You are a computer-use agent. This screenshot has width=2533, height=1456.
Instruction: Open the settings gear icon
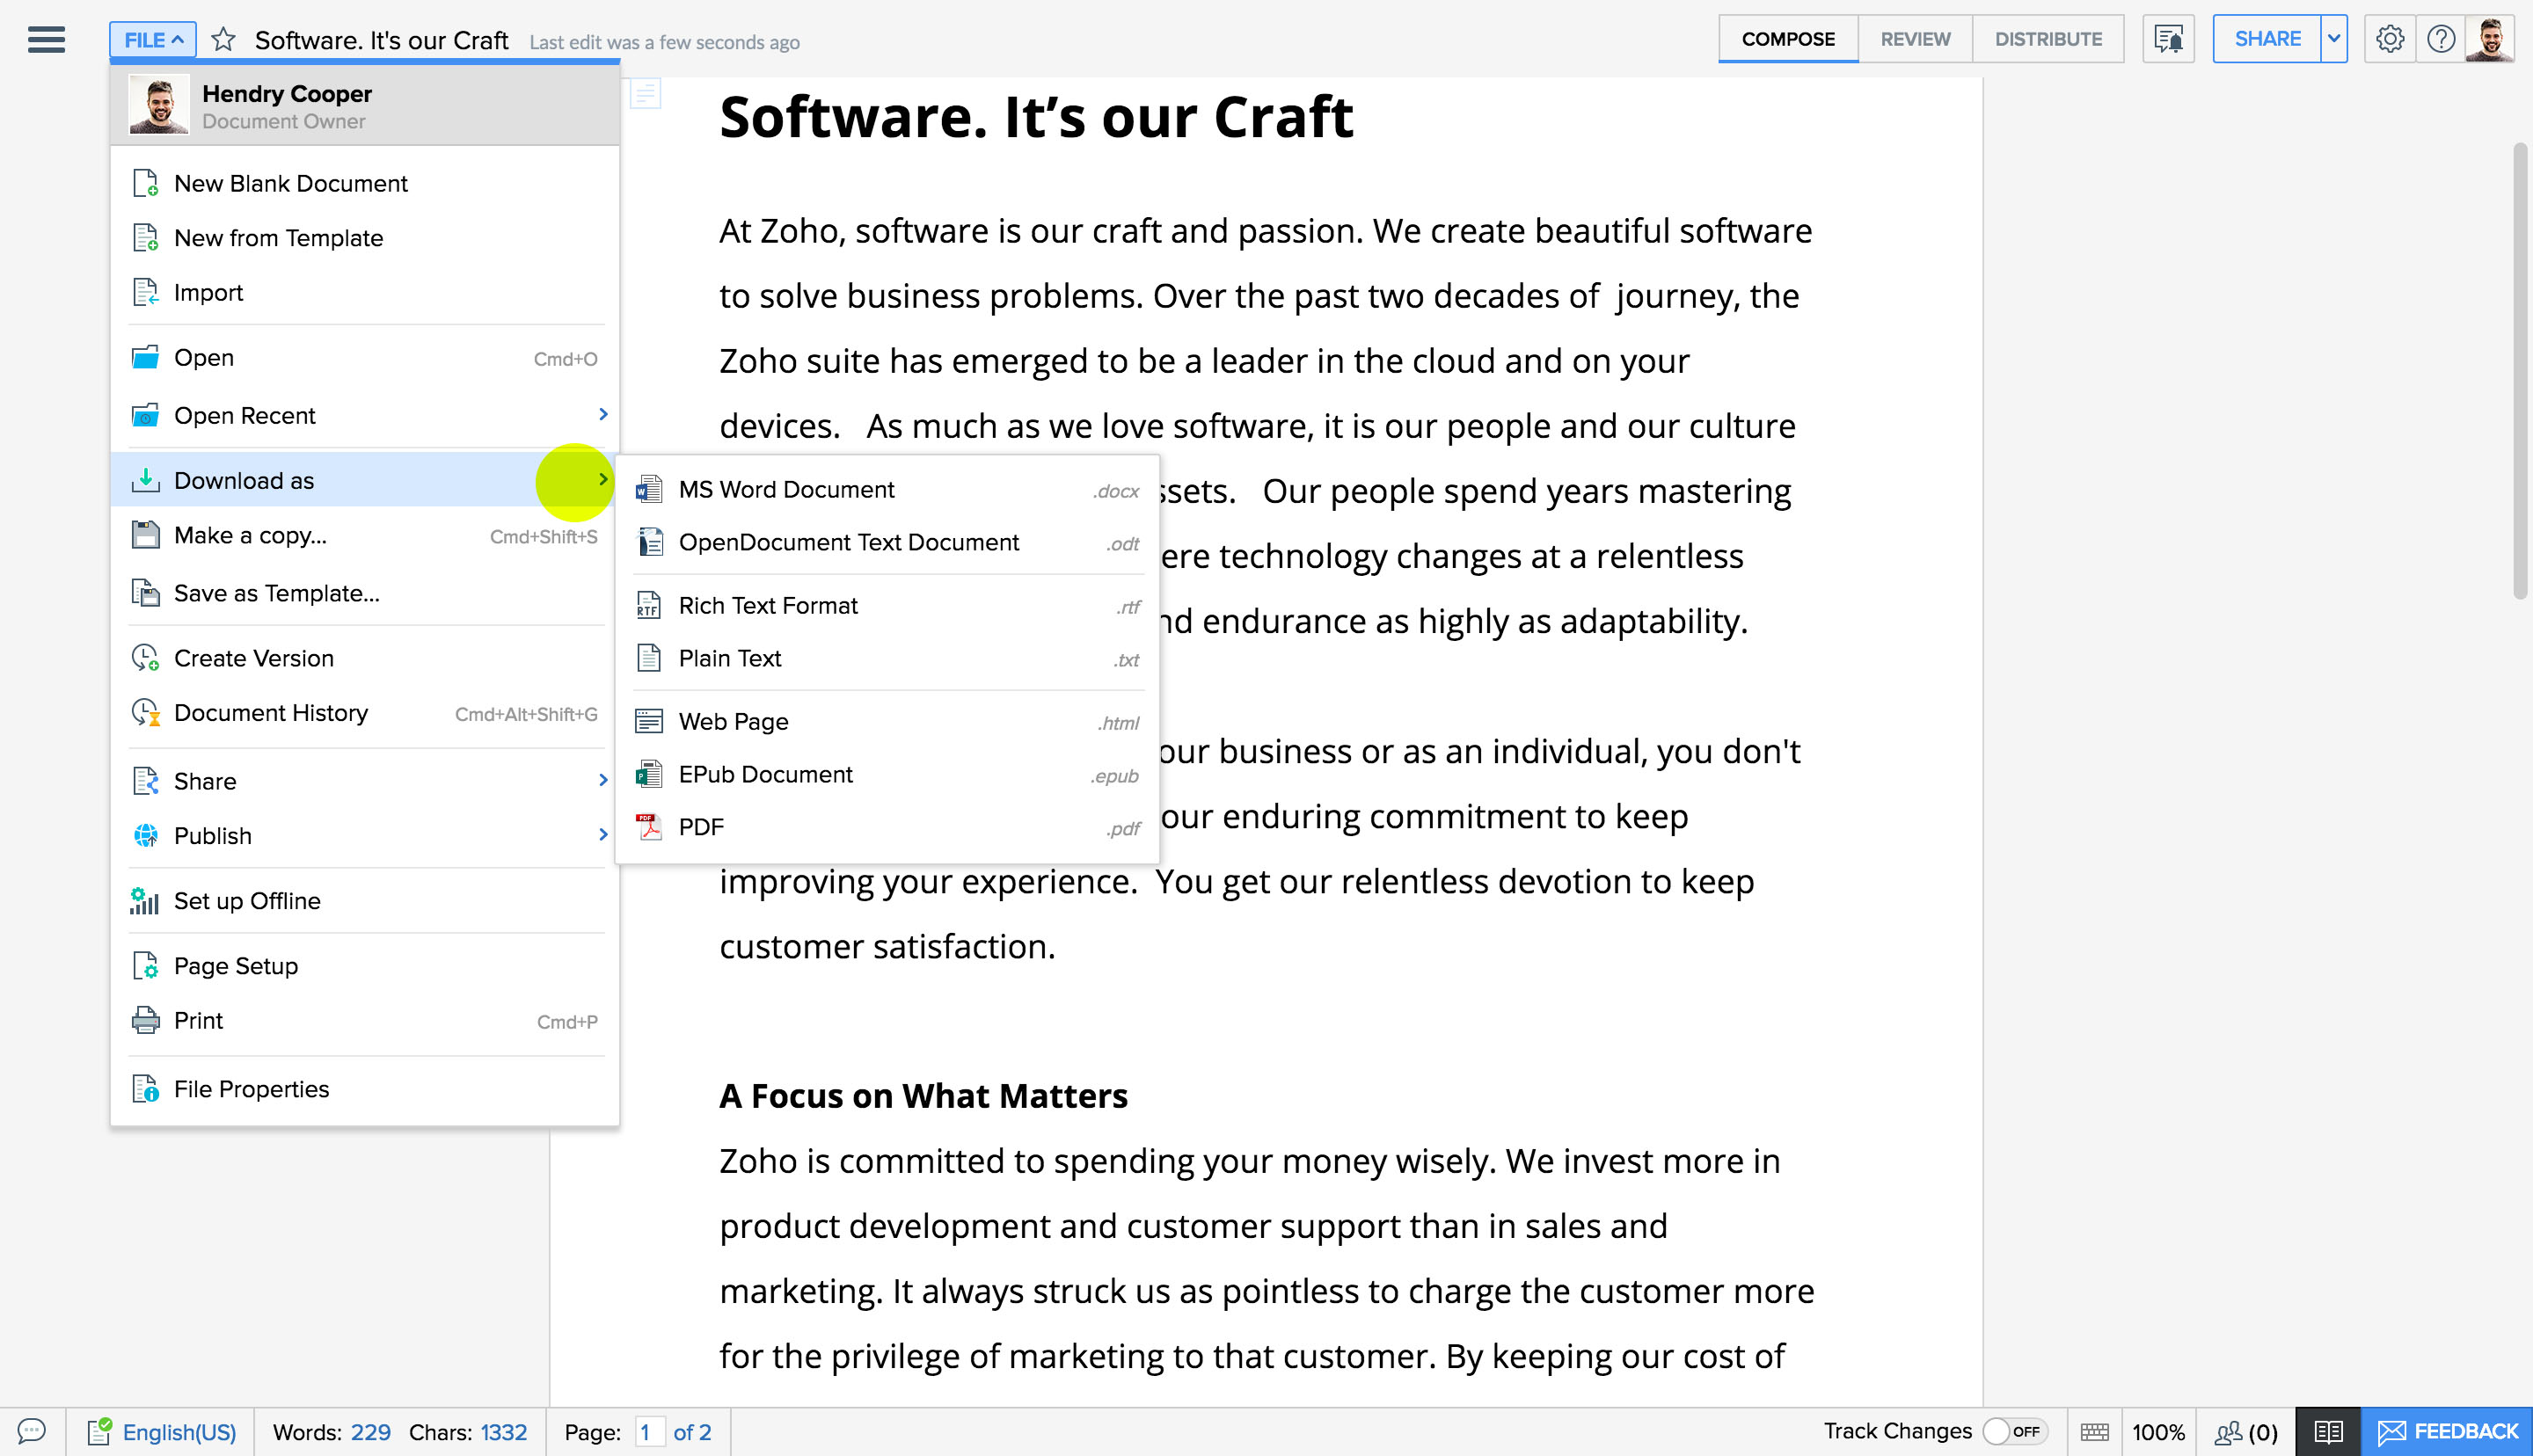pos(2389,39)
